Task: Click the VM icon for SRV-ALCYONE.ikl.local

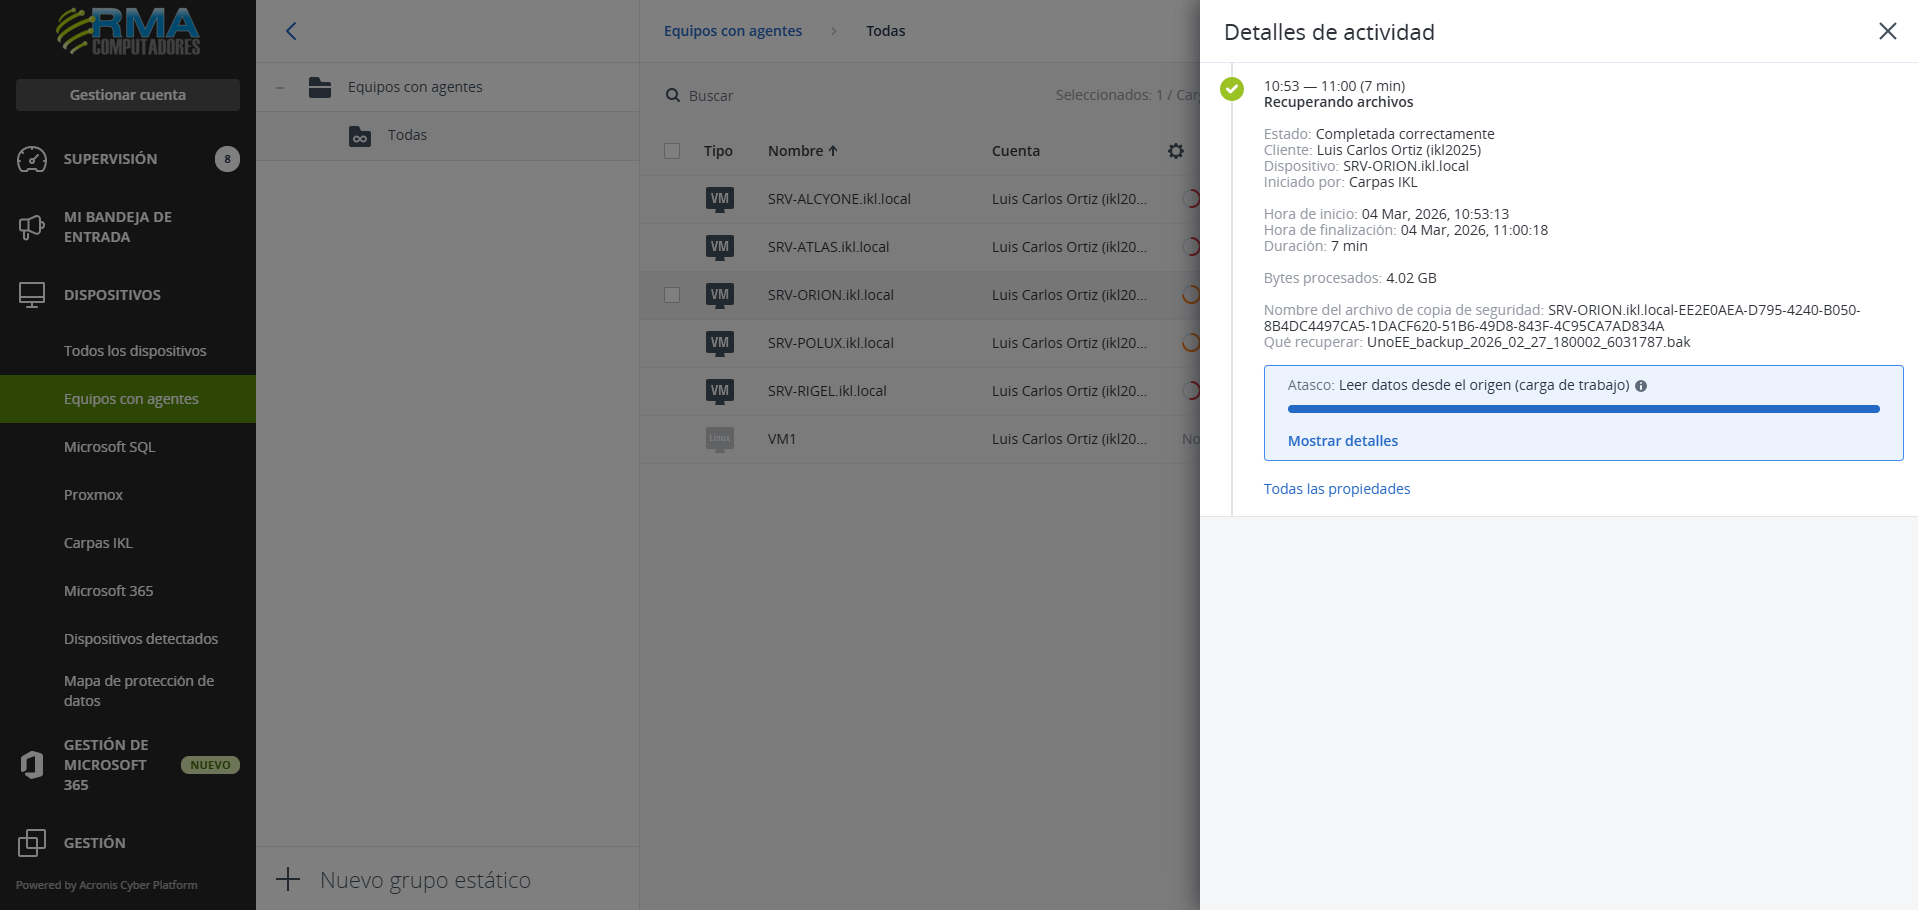Action: [x=719, y=199]
